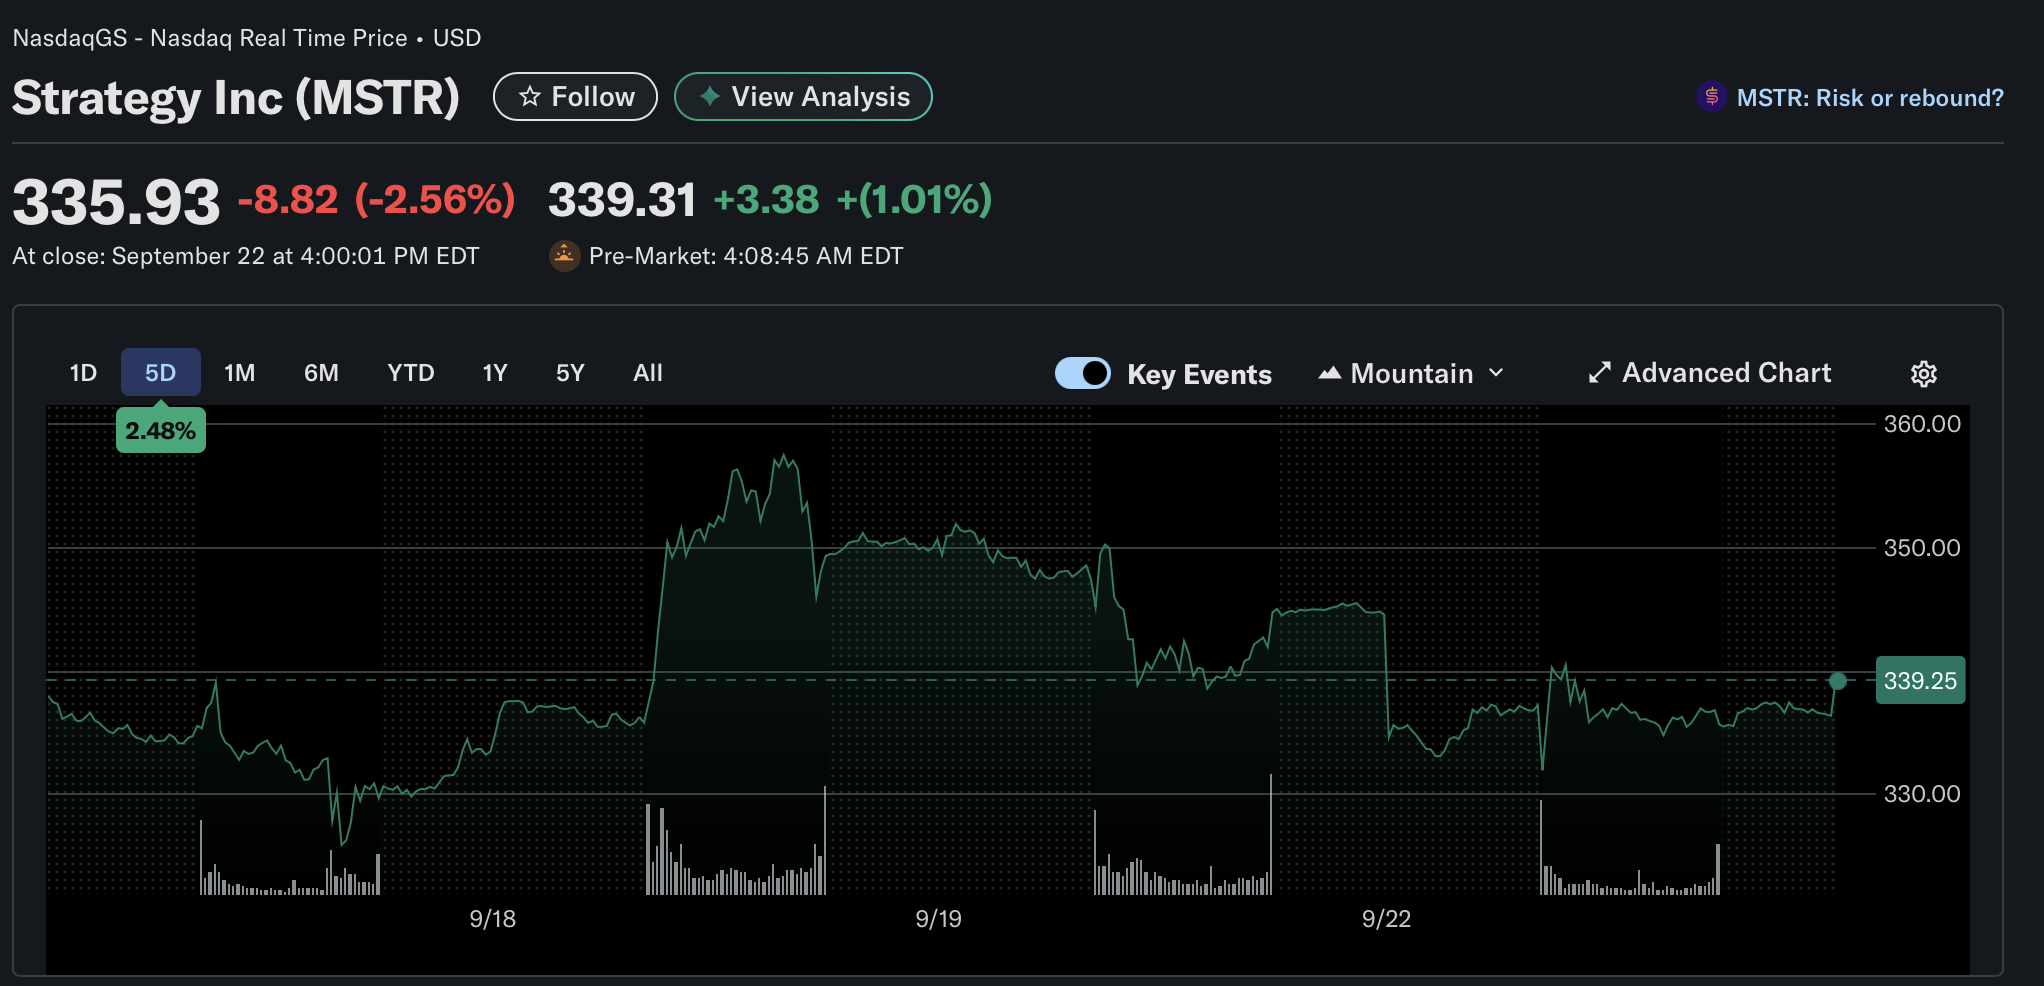
Task: Select the All time range
Action: click(647, 372)
